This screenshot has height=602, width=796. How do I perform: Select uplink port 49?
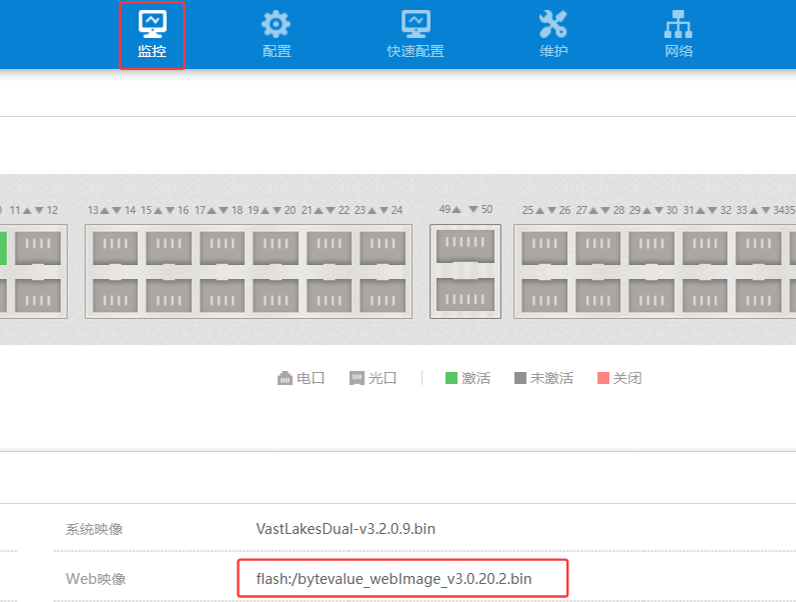pyautogui.click(x=465, y=245)
